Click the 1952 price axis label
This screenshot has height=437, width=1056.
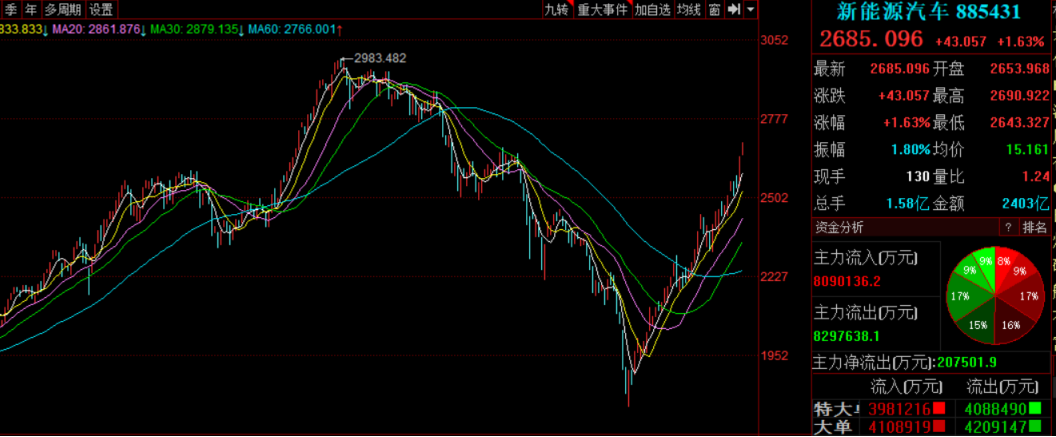[x=774, y=355]
